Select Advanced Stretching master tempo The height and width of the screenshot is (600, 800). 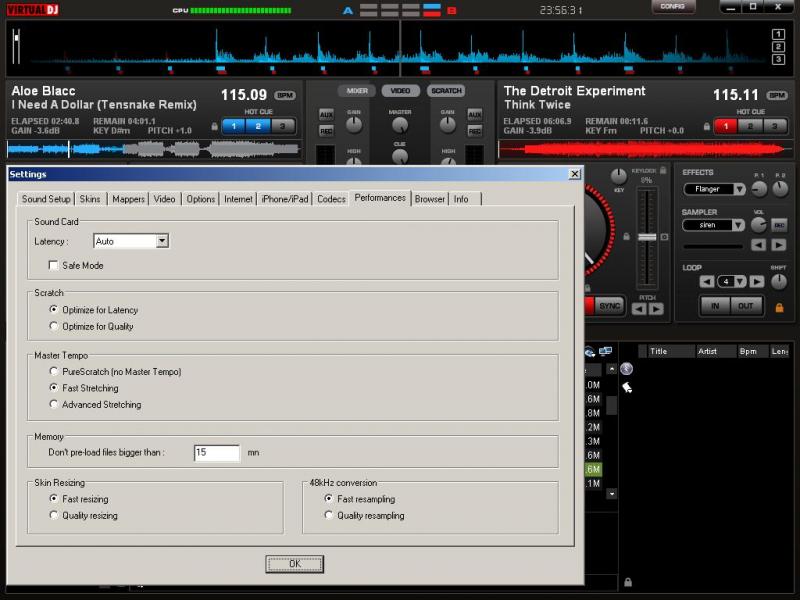click(x=54, y=404)
